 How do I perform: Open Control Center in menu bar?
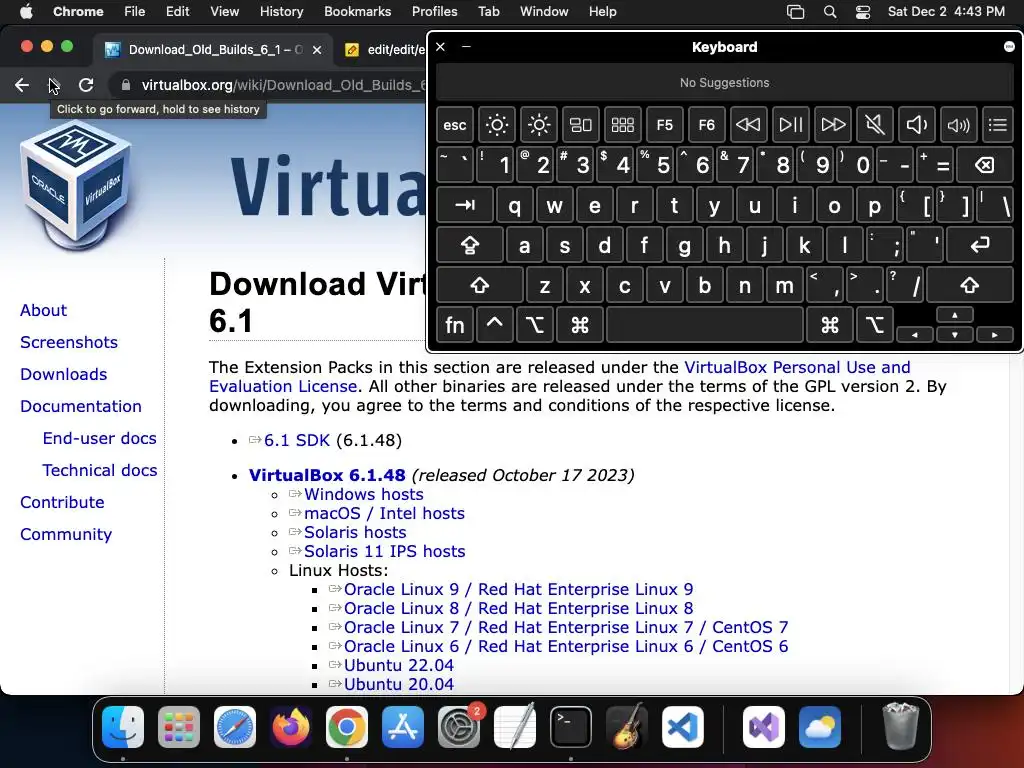tap(863, 12)
